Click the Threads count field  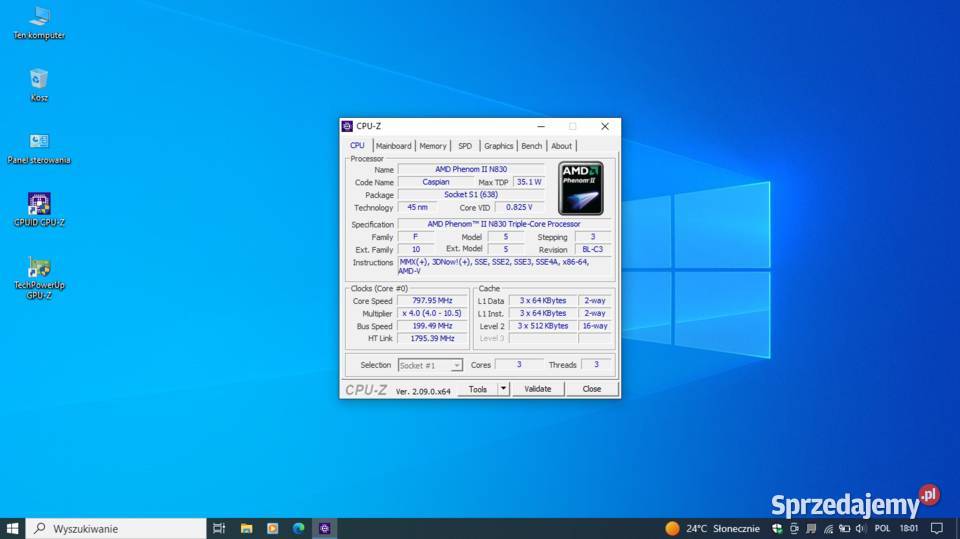click(x=596, y=364)
